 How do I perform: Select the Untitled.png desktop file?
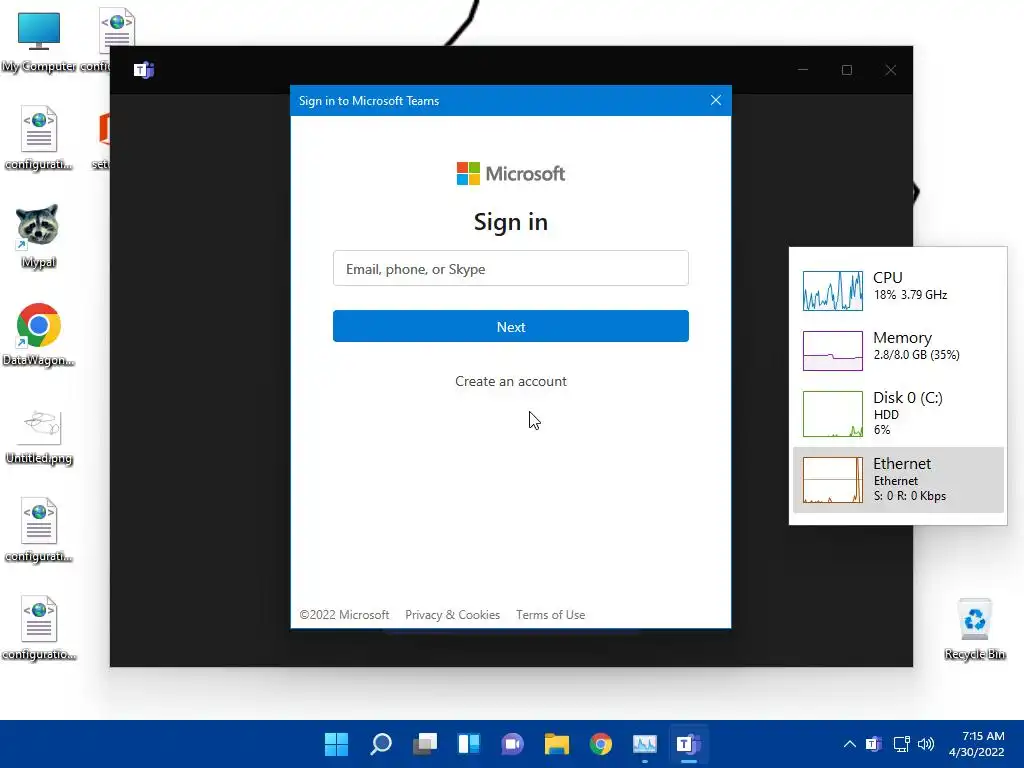(39, 436)
